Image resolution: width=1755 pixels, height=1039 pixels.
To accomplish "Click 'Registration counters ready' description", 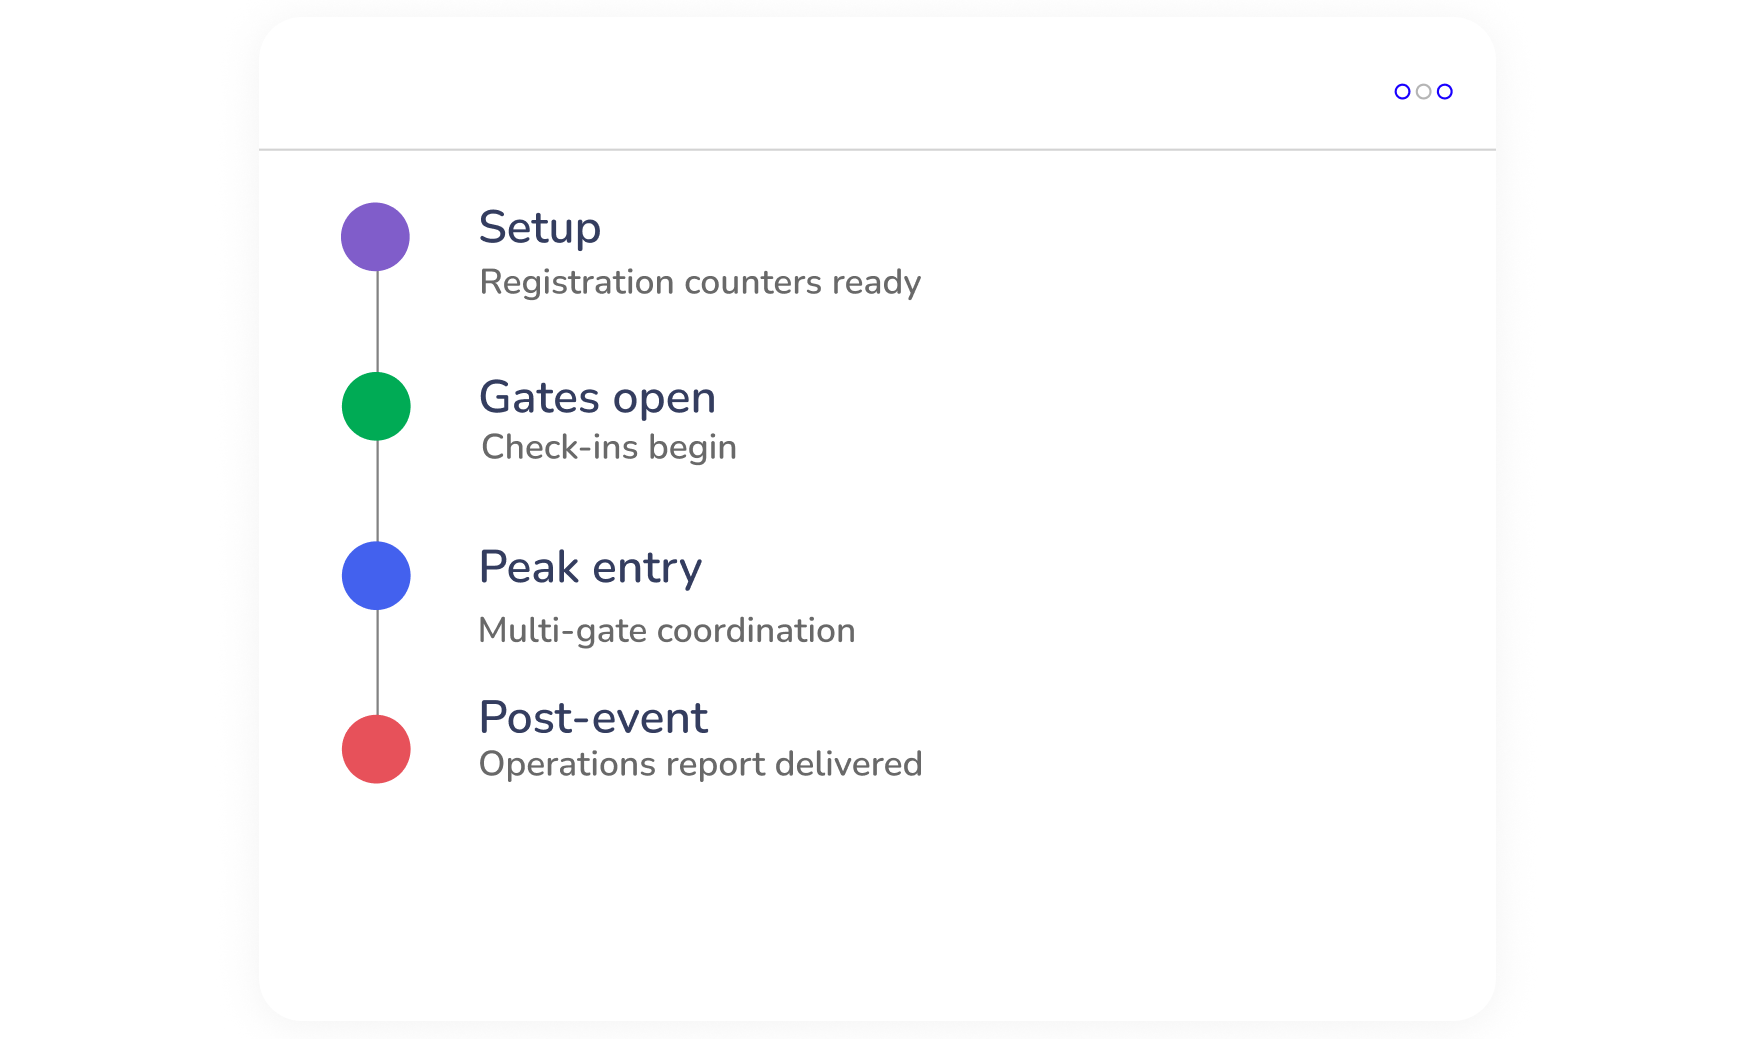I will coord(700,283).
